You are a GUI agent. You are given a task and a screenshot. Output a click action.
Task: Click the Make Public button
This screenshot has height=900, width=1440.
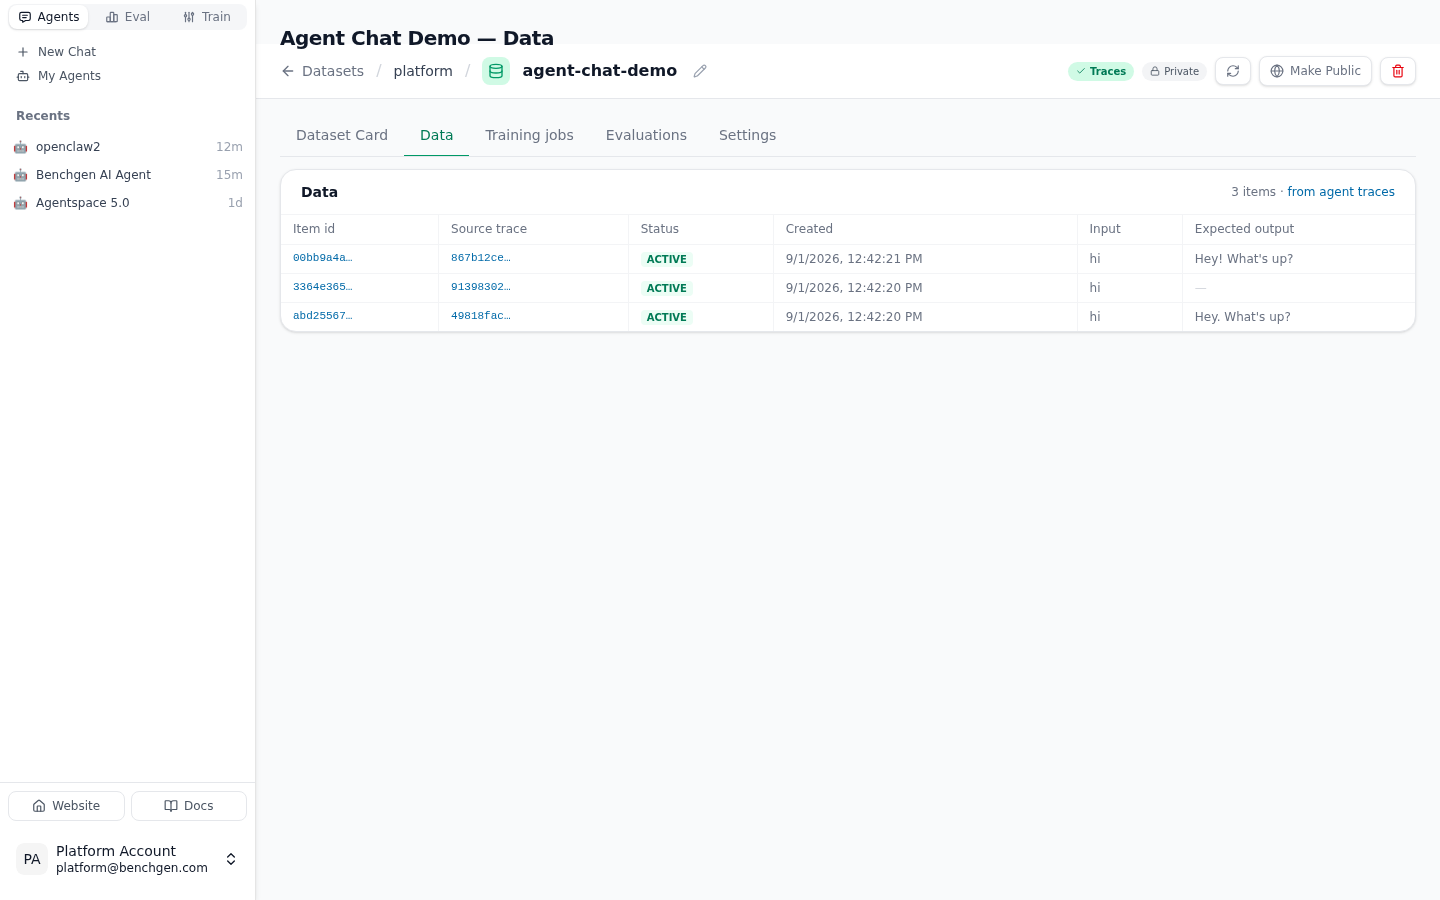(1315, 71)
